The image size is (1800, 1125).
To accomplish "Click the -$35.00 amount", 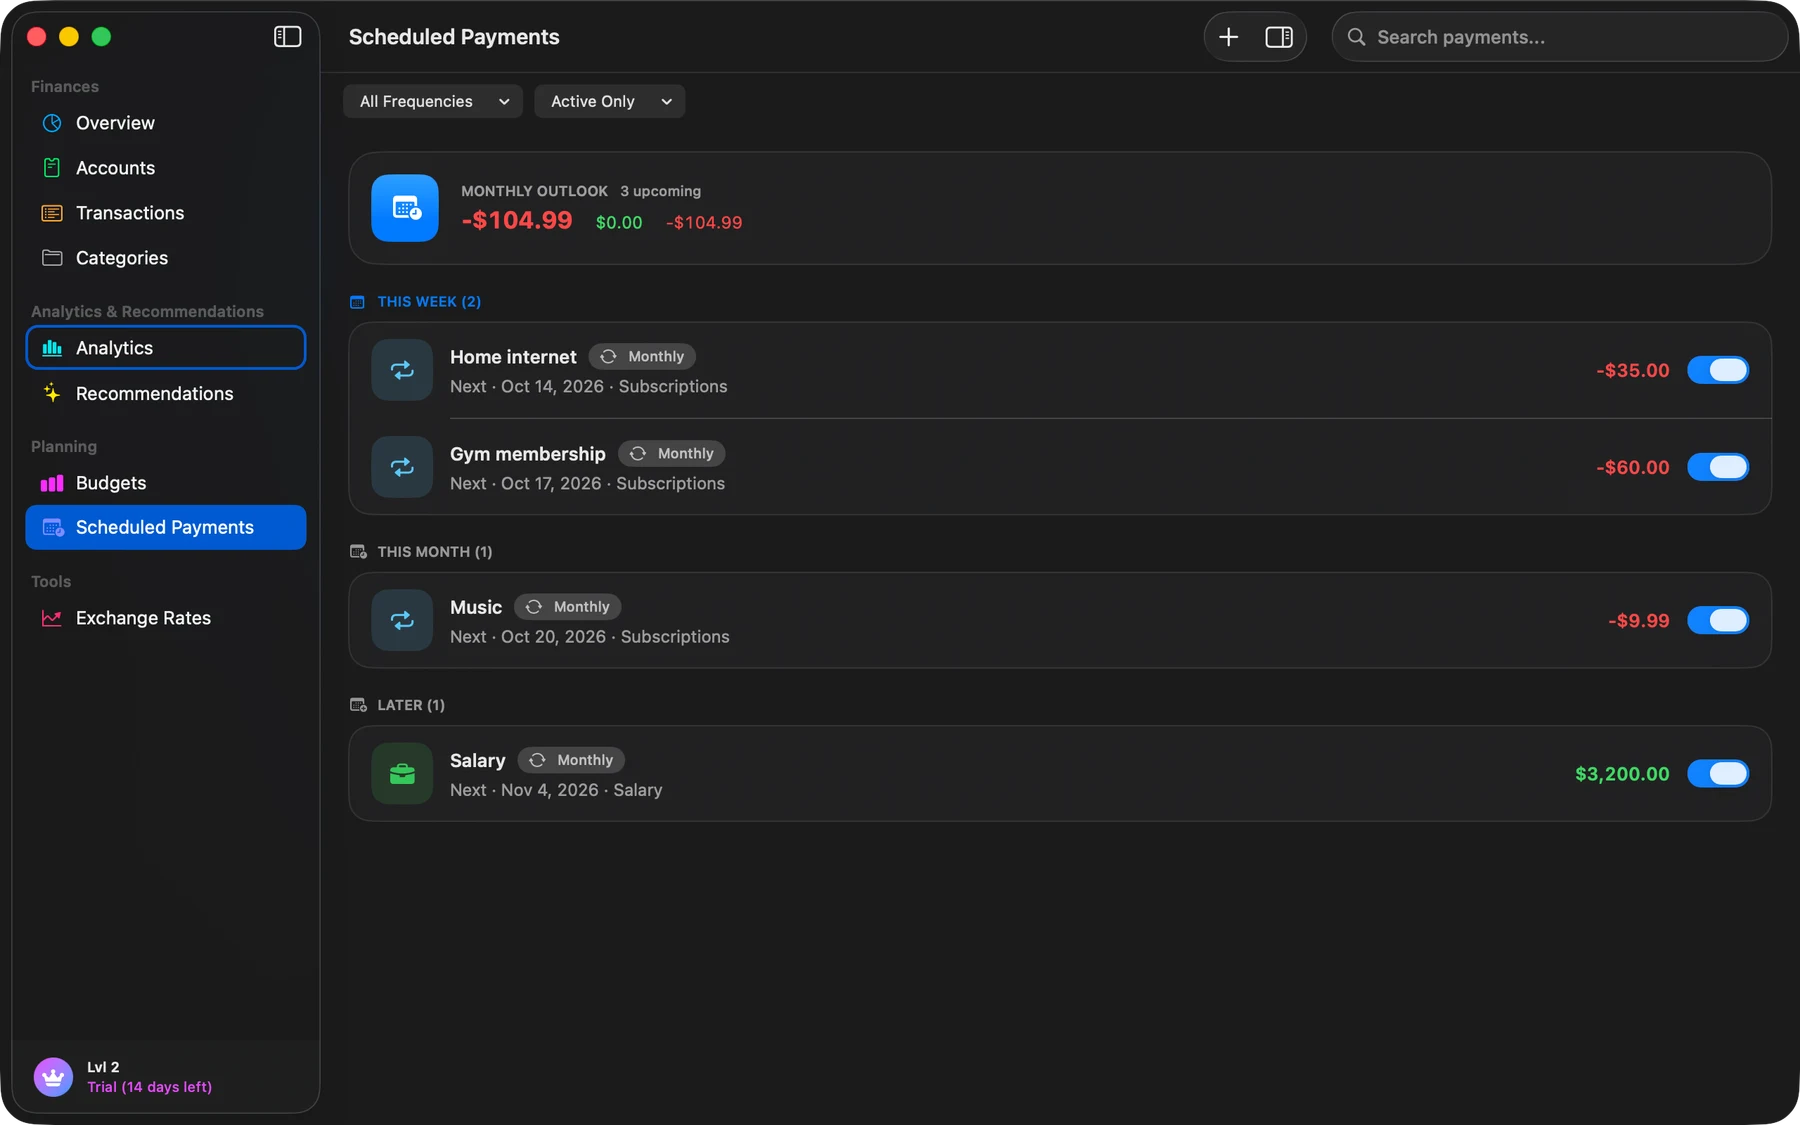I will click(1633, 370).
